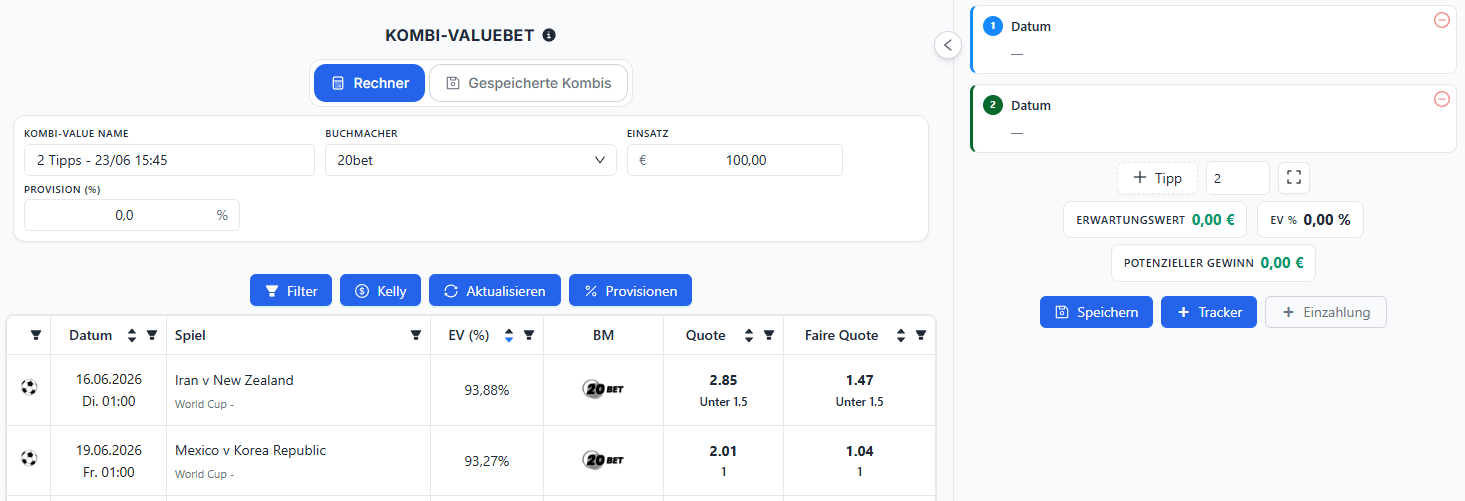Image resolution: width=1465 pixels, height=501 pixels.
Task: Sort the table by Faire Quote arrows
Action: click(x=901, y=336)
